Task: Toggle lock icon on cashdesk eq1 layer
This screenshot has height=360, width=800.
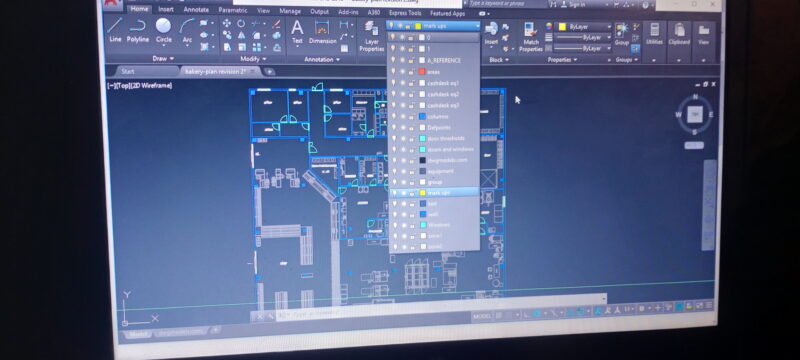Action: tap(411, 83)
